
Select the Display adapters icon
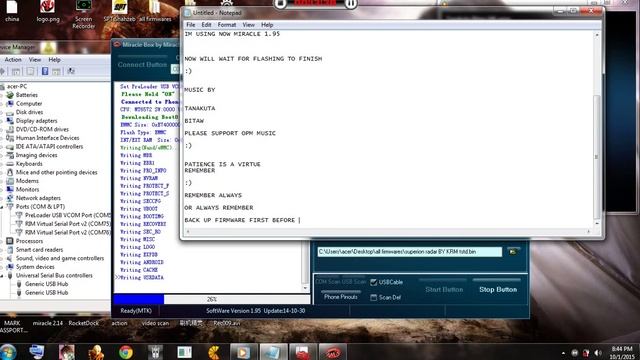click(x=10, y=120)
